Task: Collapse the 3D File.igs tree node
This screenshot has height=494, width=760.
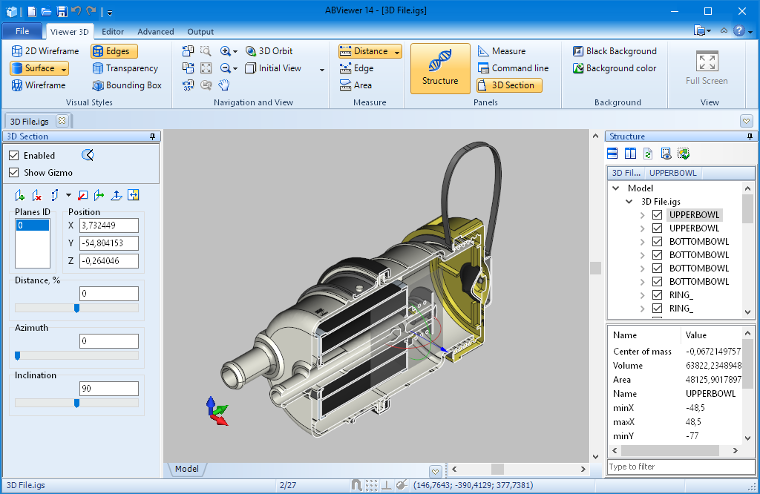Action: [631, 201]
